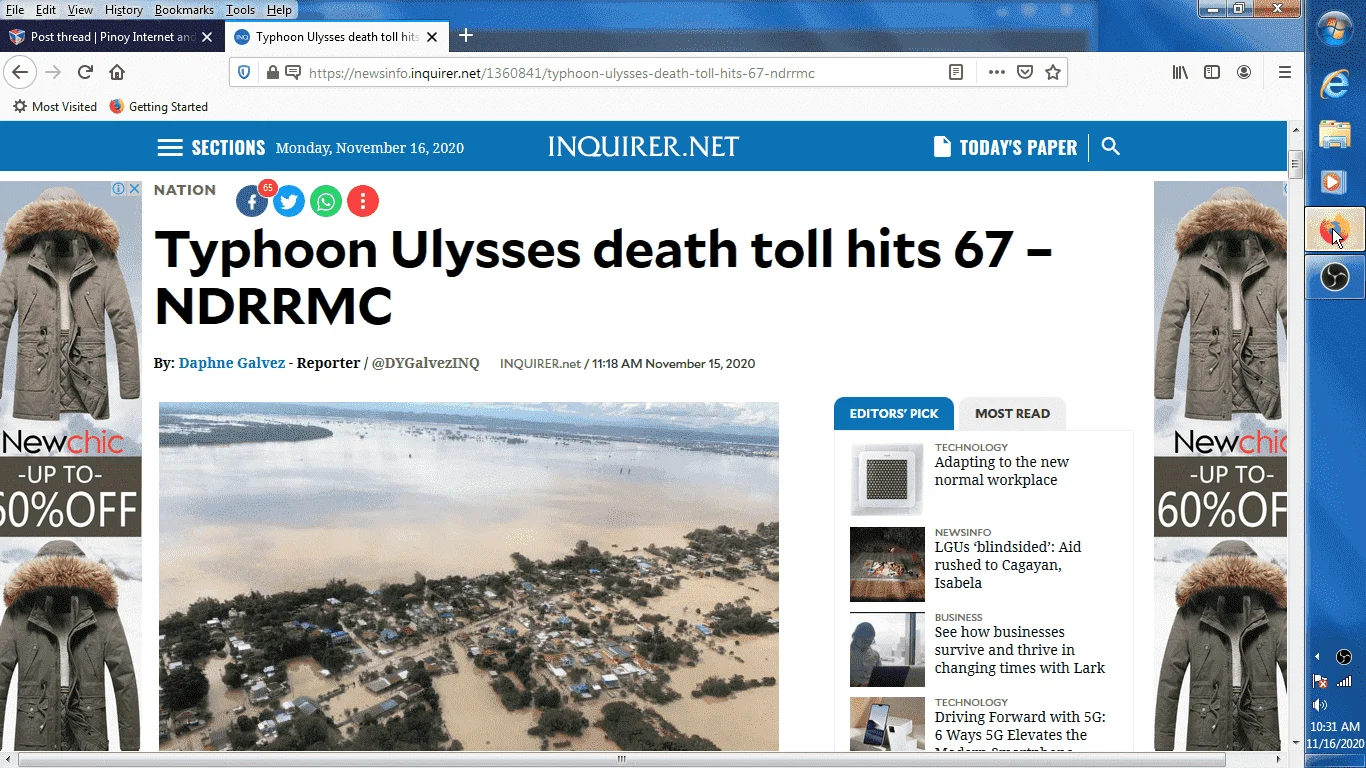Select the EDITORS' PICK tab
The width and height of the screenshot is (1366, 768).
894,413
